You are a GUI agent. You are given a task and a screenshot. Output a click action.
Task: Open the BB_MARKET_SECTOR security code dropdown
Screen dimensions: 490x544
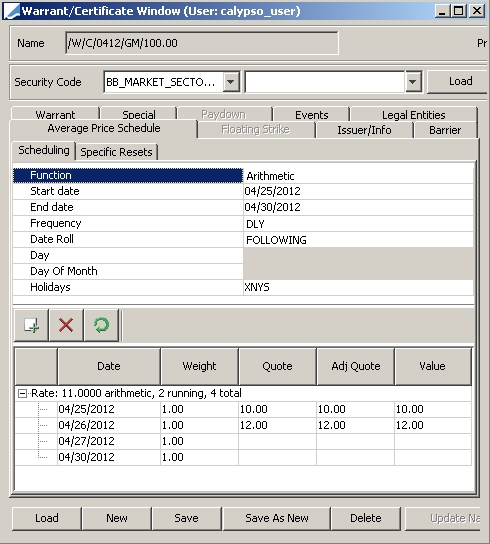pyautogui.click(x=231, y=82)
